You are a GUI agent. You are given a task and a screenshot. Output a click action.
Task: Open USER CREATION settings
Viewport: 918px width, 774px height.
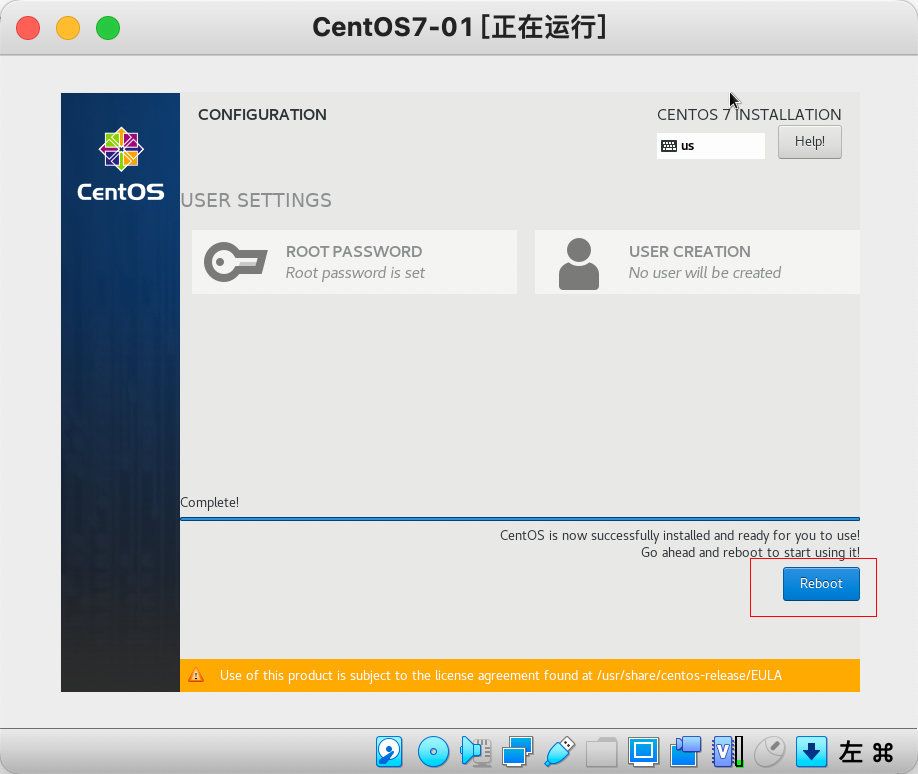(697, 262)
